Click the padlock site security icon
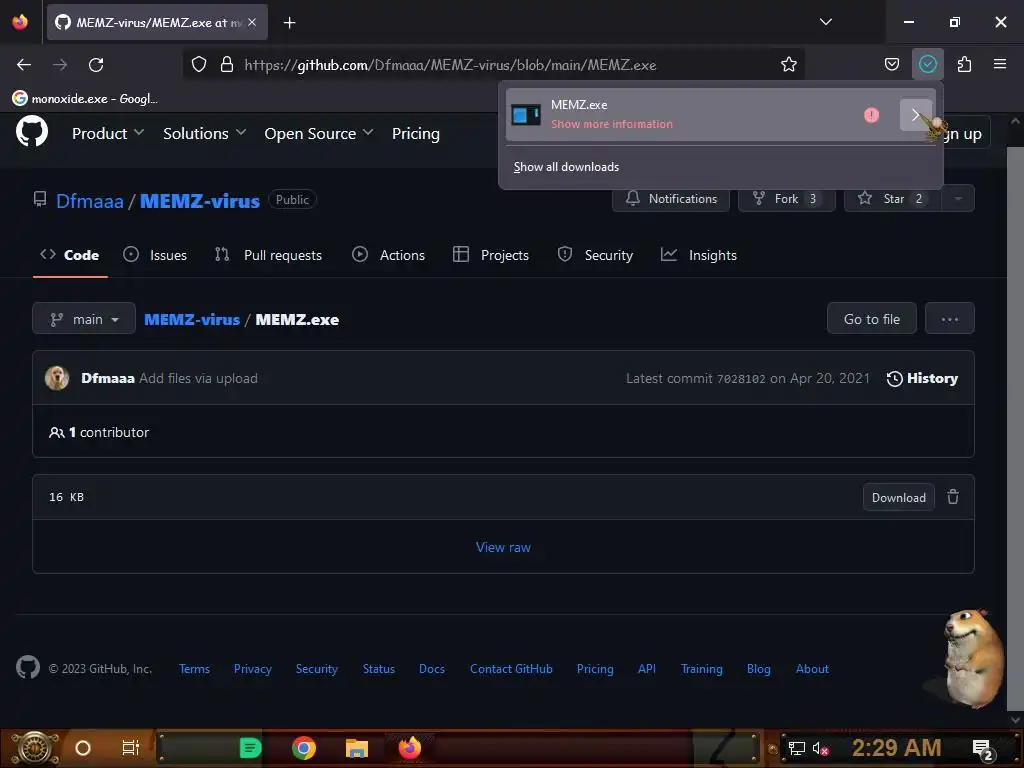This screenshot has height=768, width=1024. [x=227, y=65]
